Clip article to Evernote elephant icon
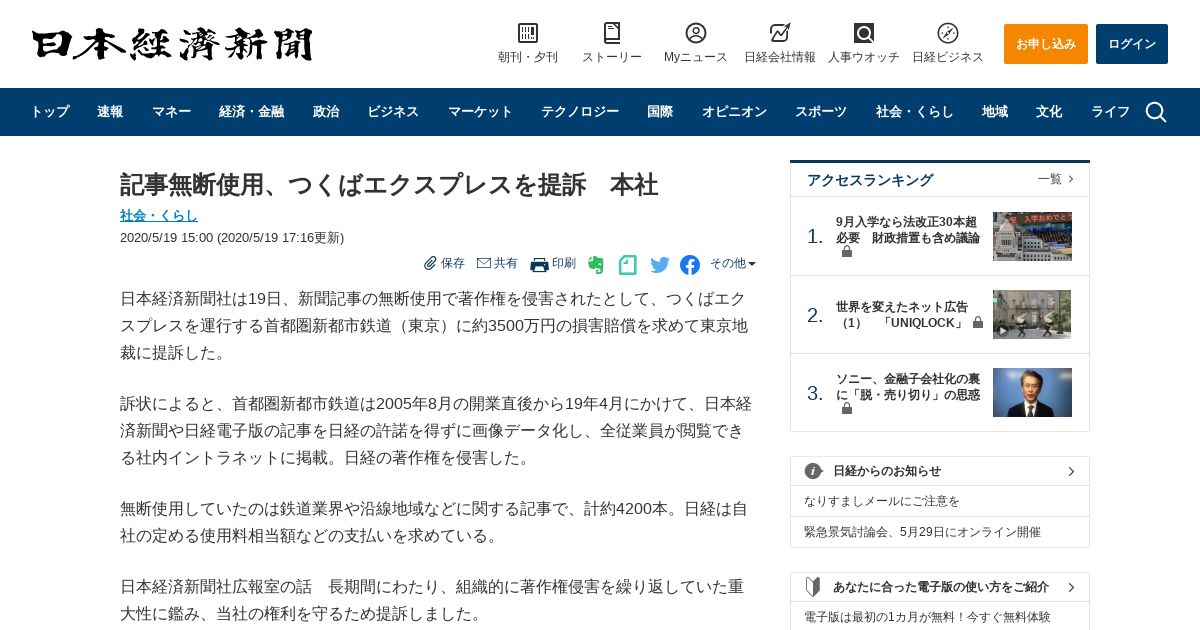Screen dimensions: 1200x630 point(596,265)
